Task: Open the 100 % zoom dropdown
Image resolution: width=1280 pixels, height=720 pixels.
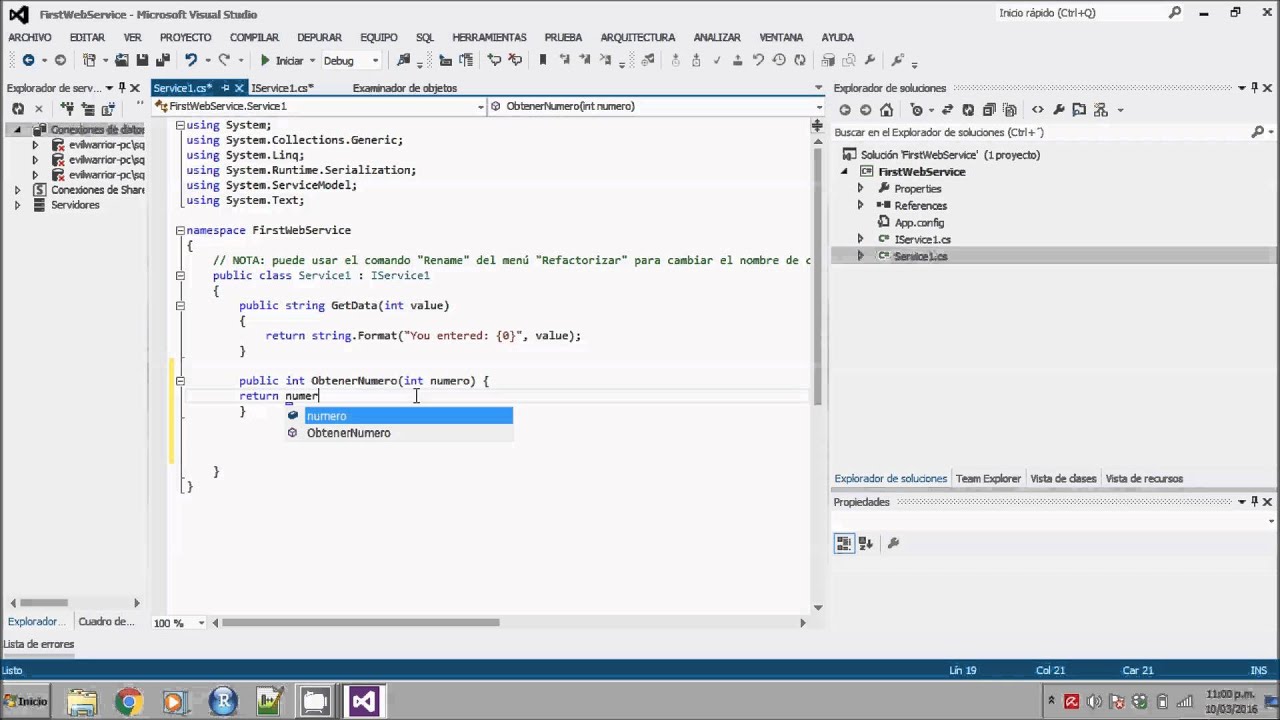Action: 201,623
